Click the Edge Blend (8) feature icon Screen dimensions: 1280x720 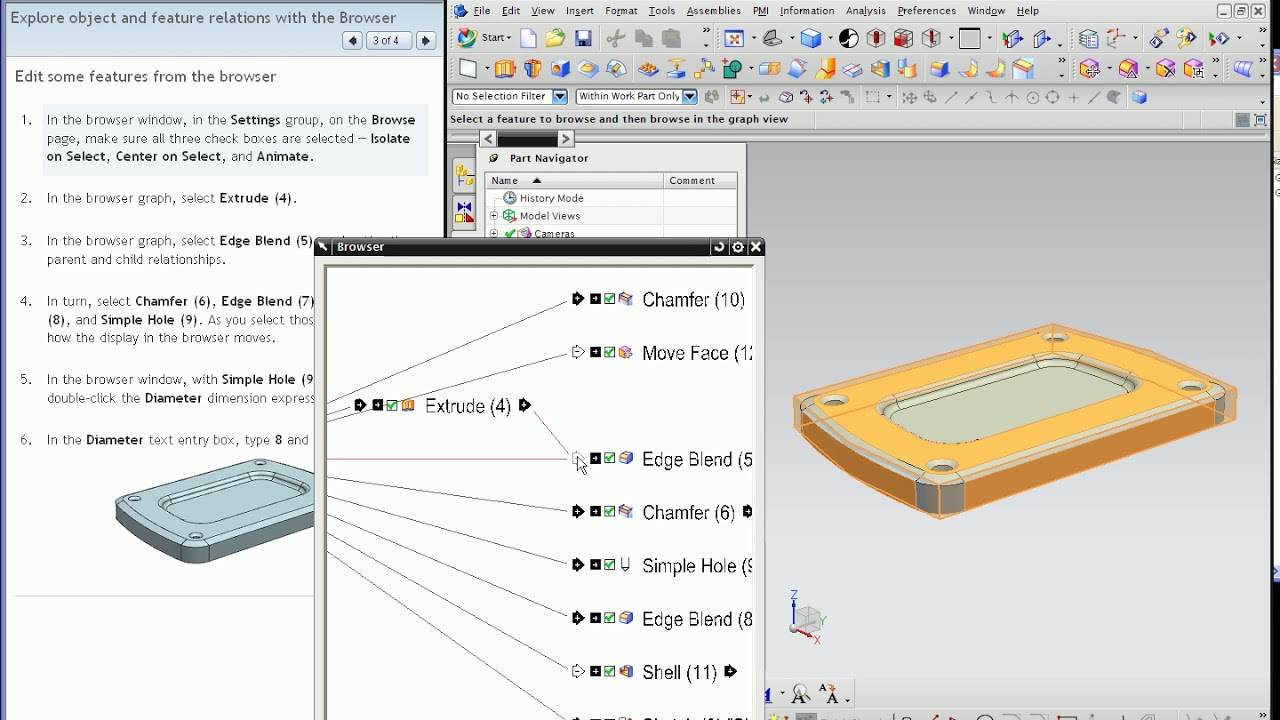(626, 618)
